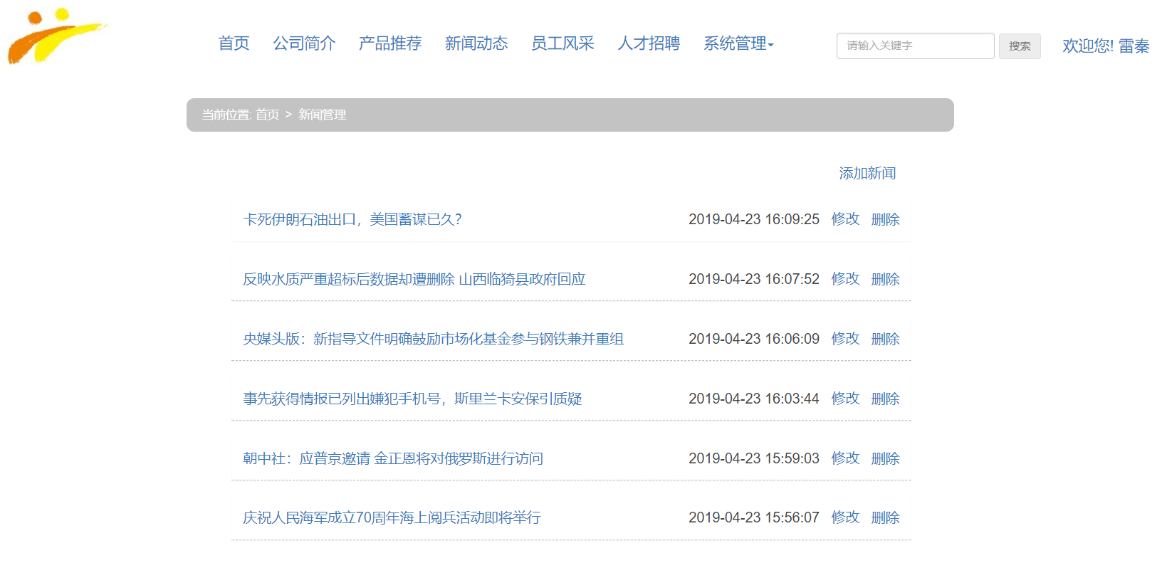Select the timestamp 2019-04-23 15:56:07
This screenshot has width=1167, height=563.
[754, 518]
